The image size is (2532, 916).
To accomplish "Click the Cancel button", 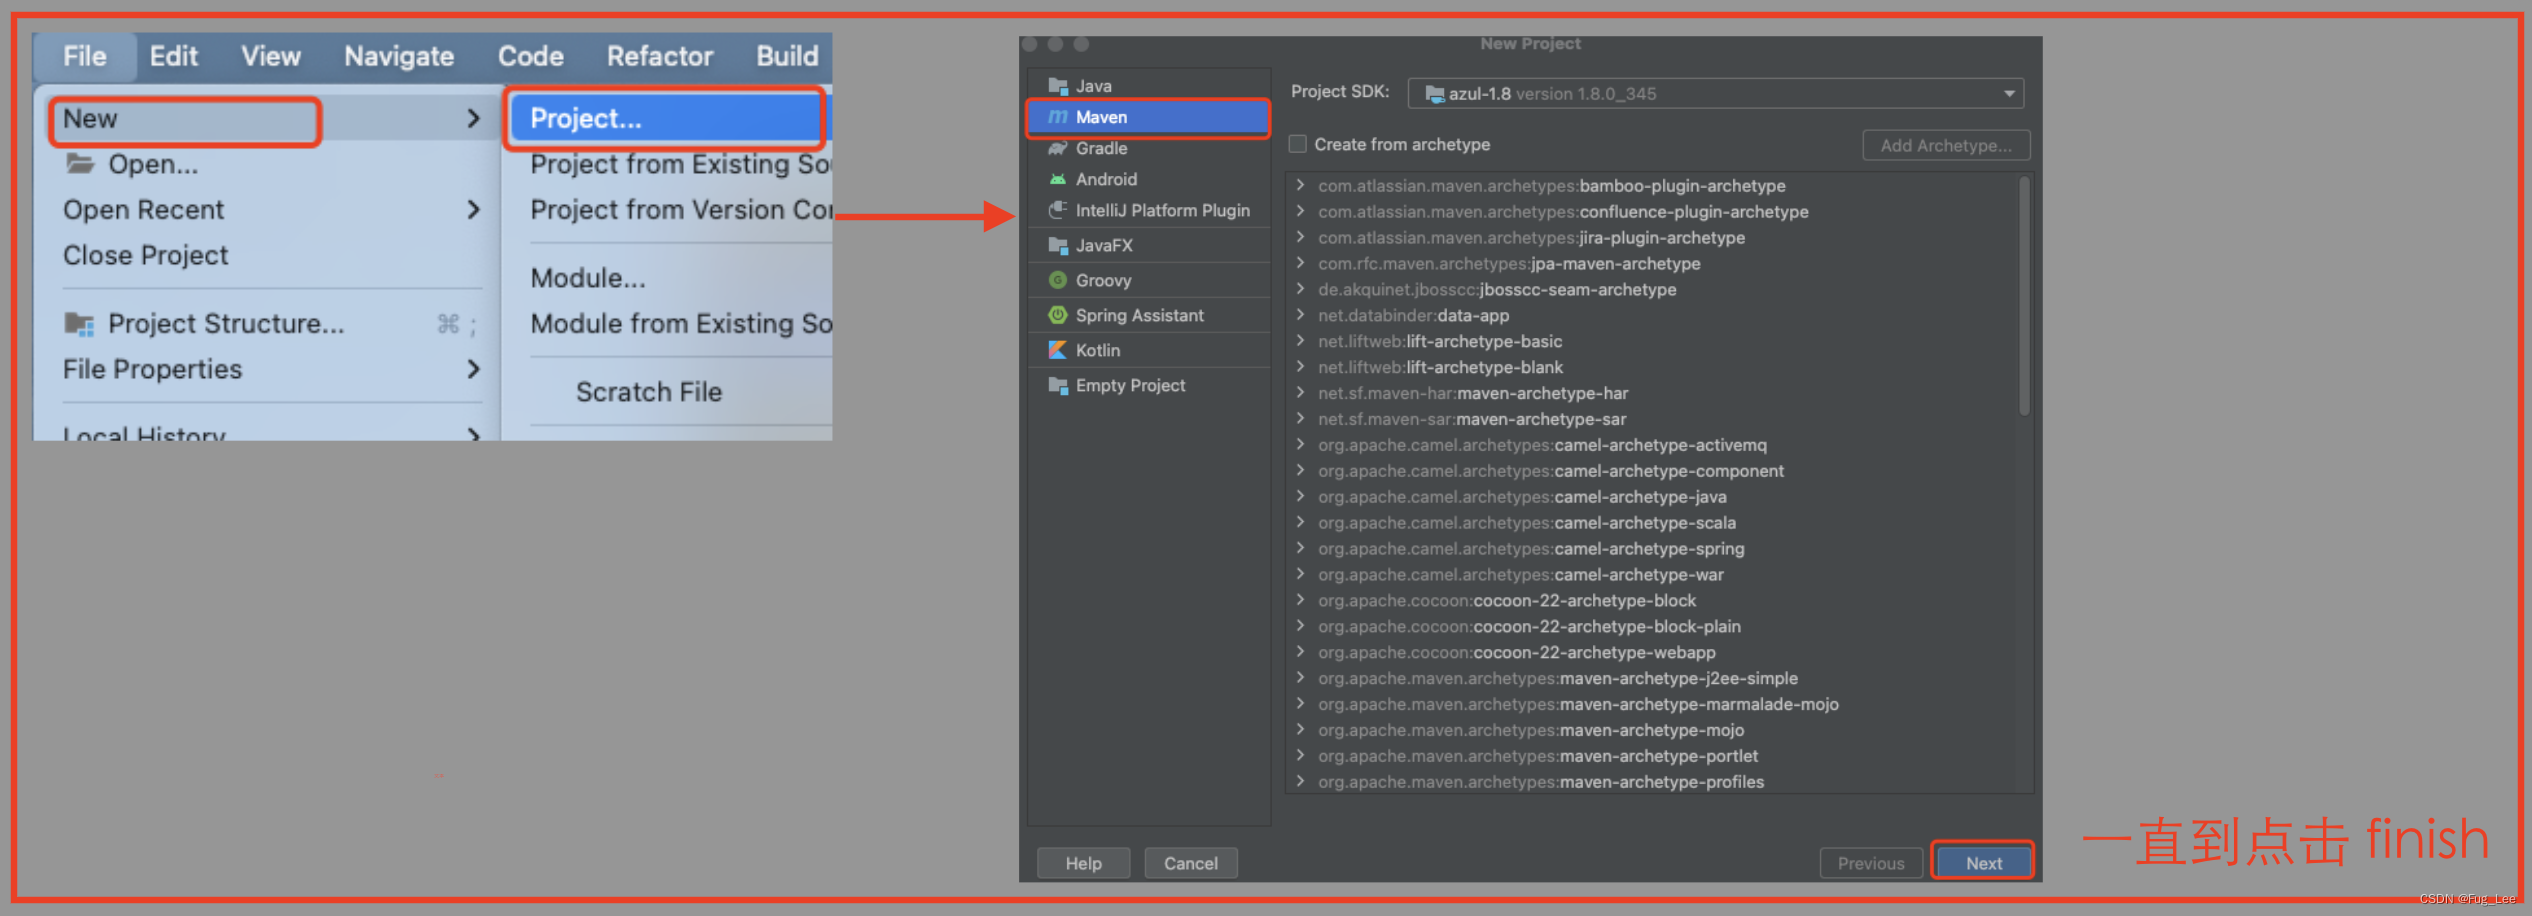I will (x=1190, y=863).
